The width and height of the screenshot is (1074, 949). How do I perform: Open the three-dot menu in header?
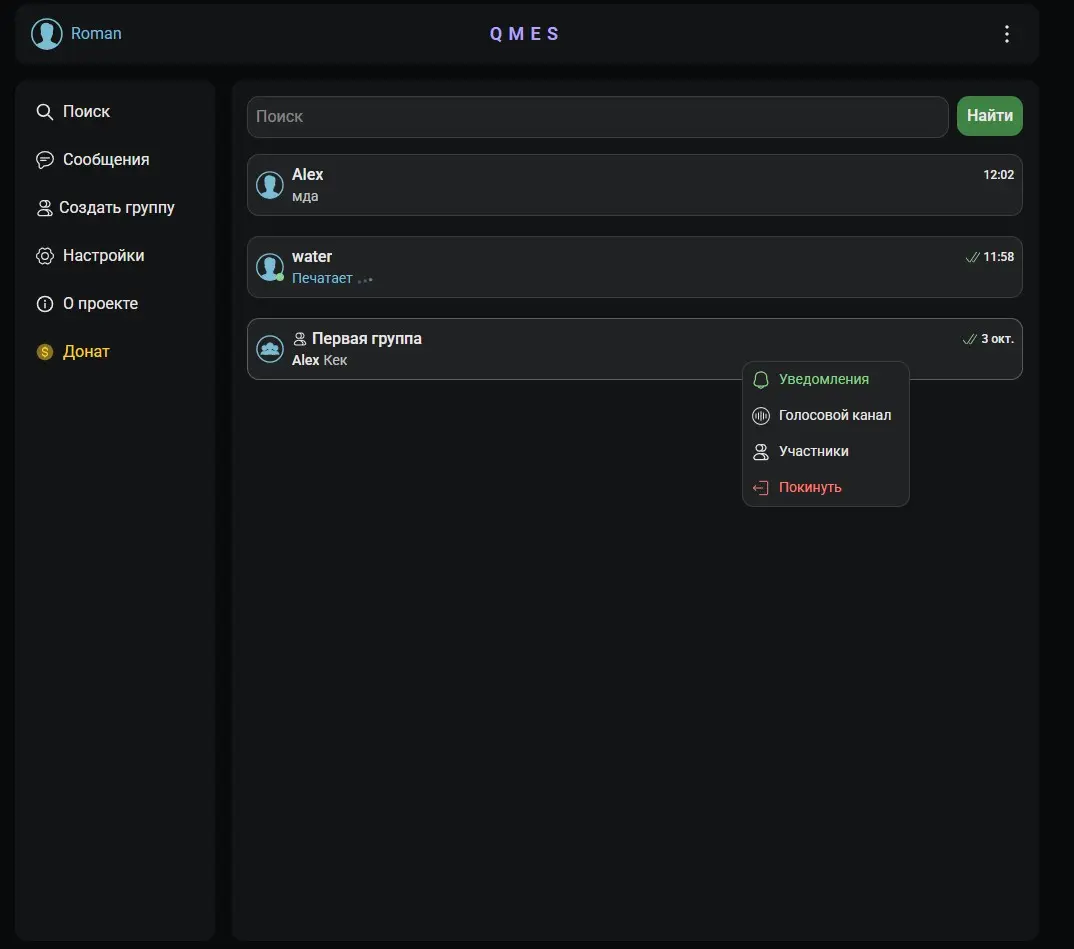coord(1006,34)
